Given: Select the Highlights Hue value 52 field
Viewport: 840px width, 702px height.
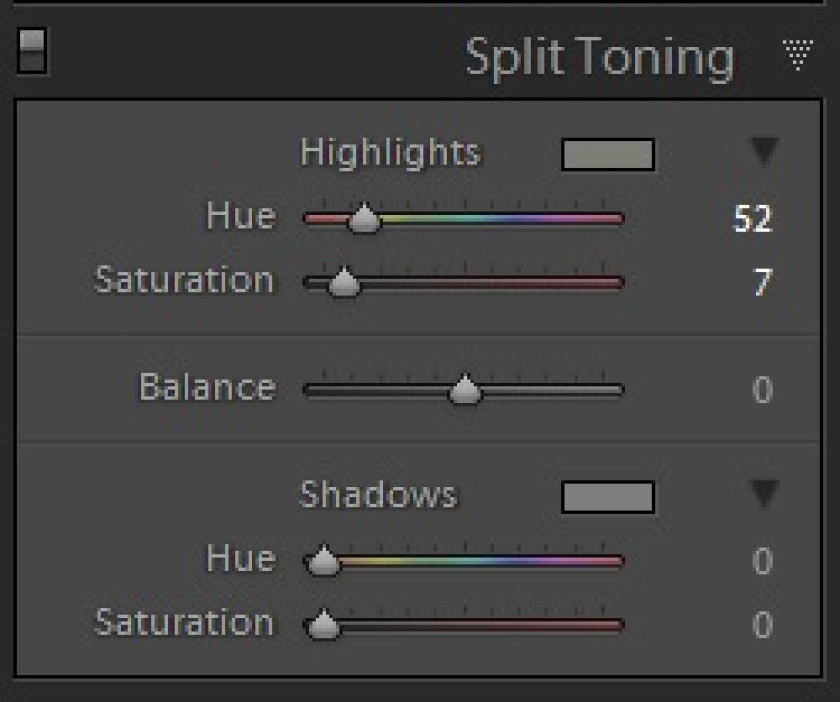Looking at the screenshot, I should coord(752,218).
